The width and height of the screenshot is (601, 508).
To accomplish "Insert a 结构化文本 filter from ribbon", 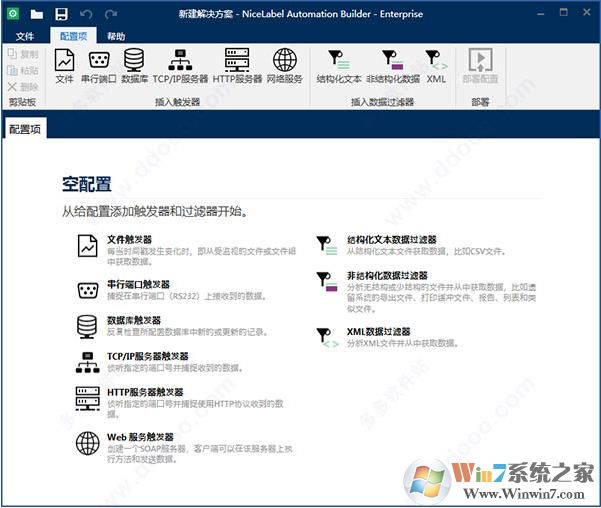I will click(339, 66).
